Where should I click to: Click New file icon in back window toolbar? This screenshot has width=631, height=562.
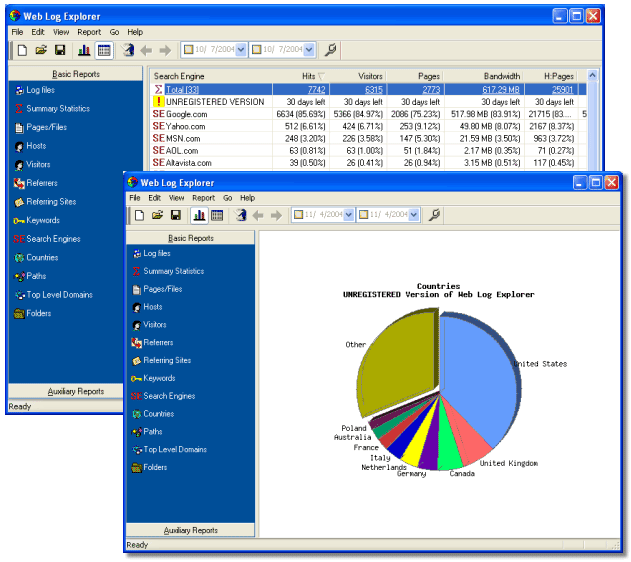(23, 50)
